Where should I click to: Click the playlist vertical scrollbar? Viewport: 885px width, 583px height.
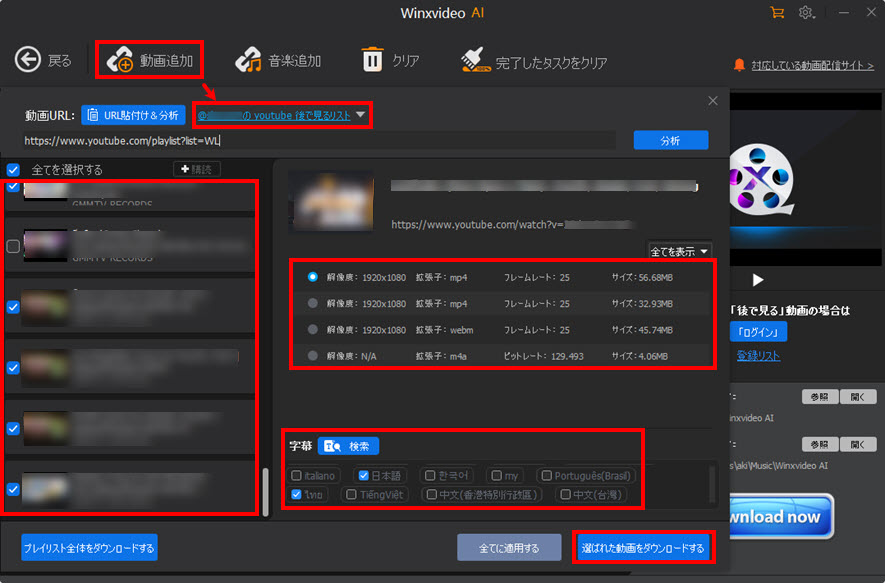pos(265,491)
